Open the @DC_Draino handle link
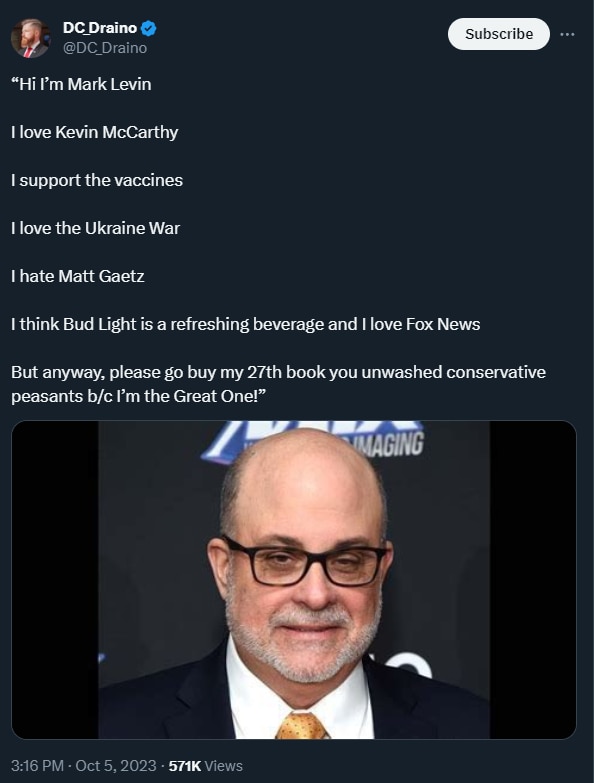Screen dimensions: 594x783 point(105,48)
